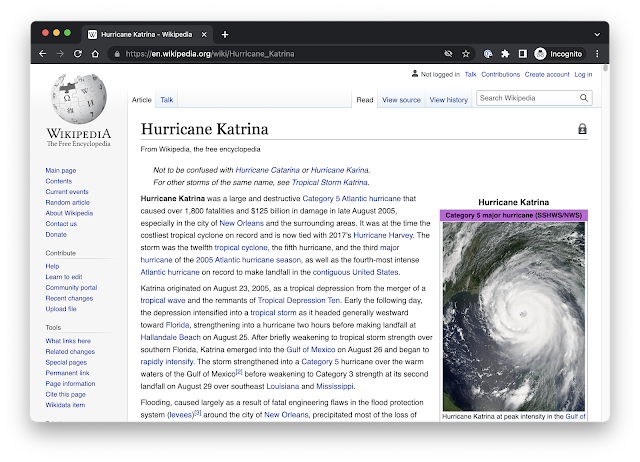Open the Help sidebar link
Image resolution: width=640 pixels, height=462 pixels.
(x=52, y=266)
